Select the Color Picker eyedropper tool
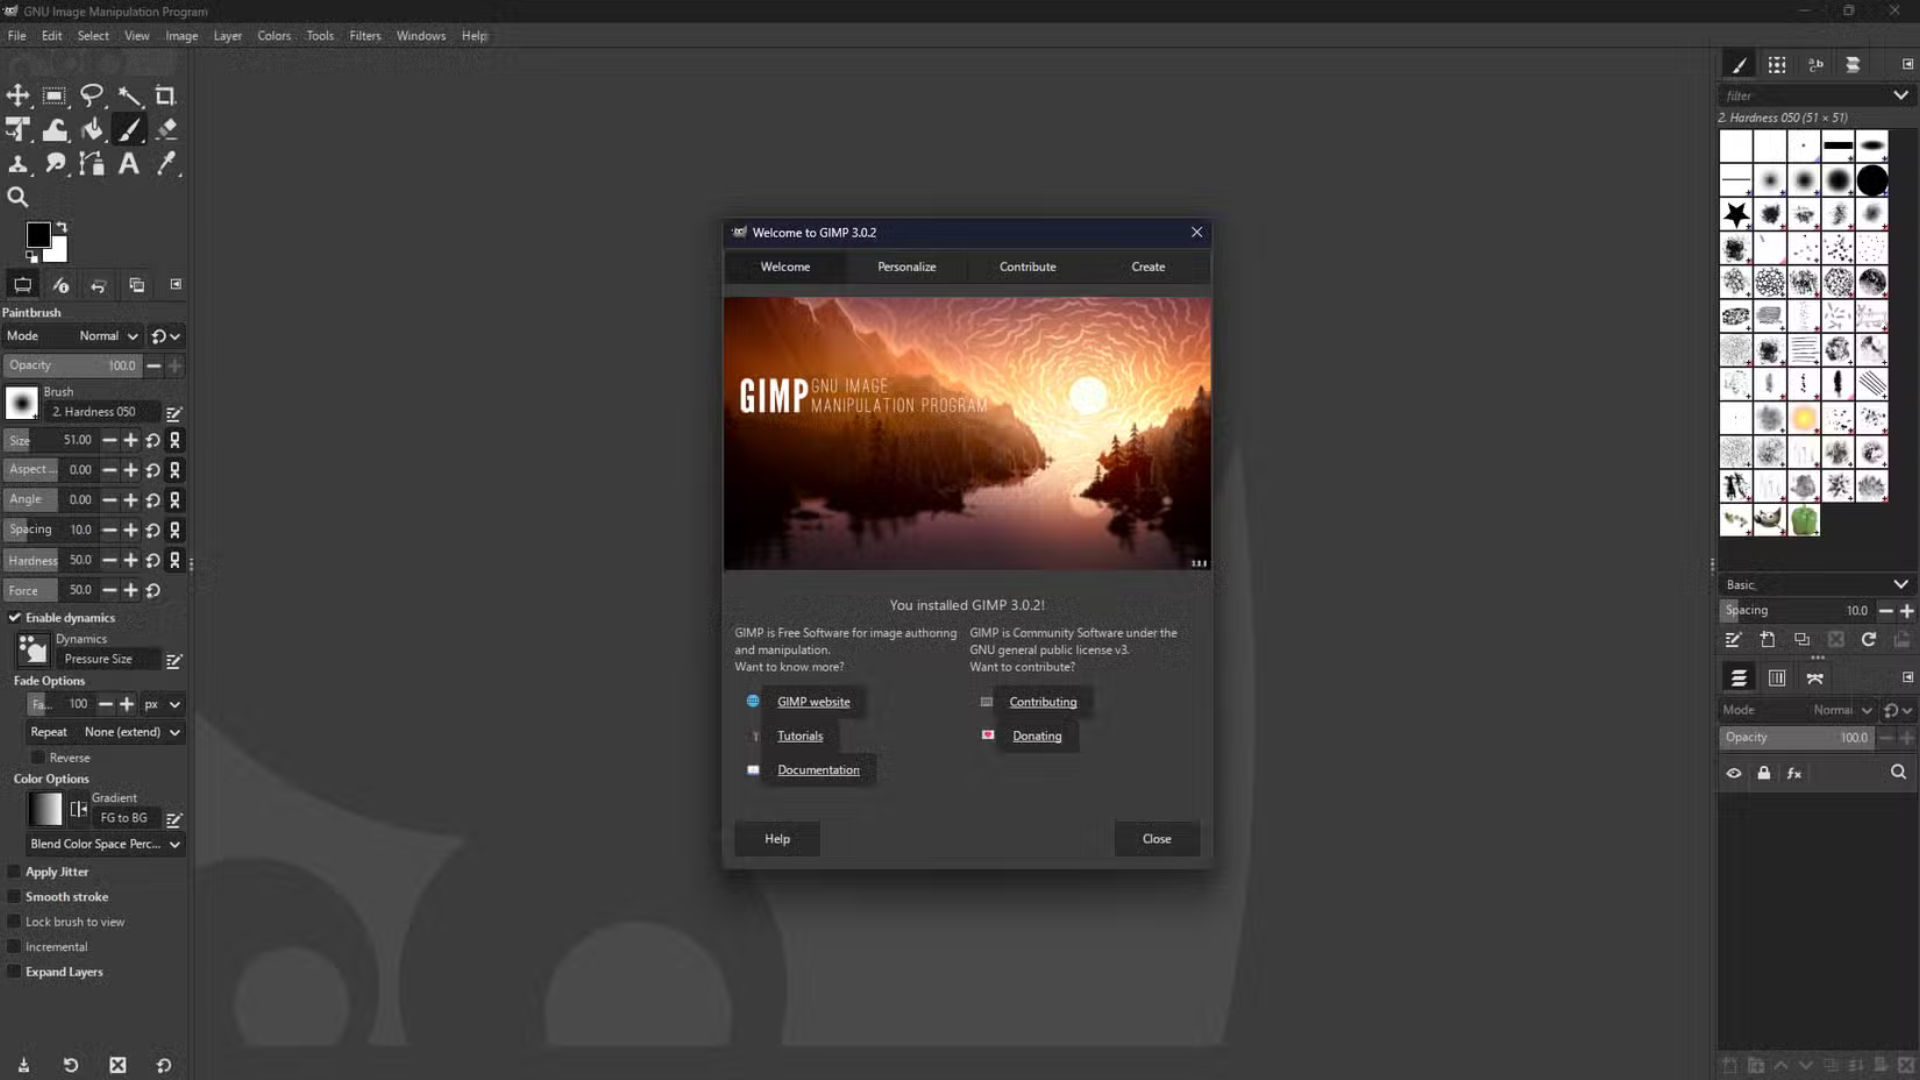 coord(167,164)
